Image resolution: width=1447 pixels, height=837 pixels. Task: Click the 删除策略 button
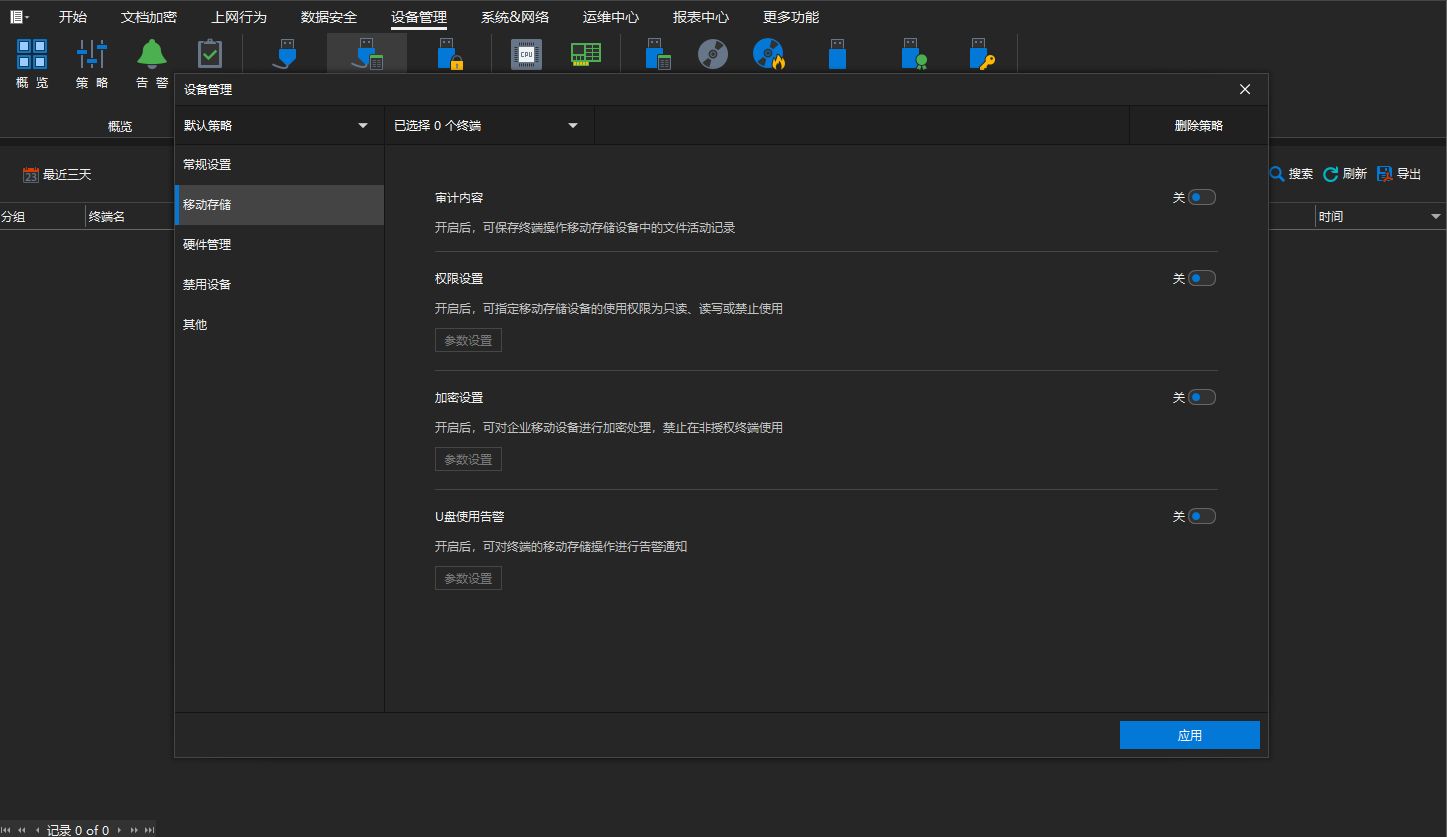pos(1198,126)
